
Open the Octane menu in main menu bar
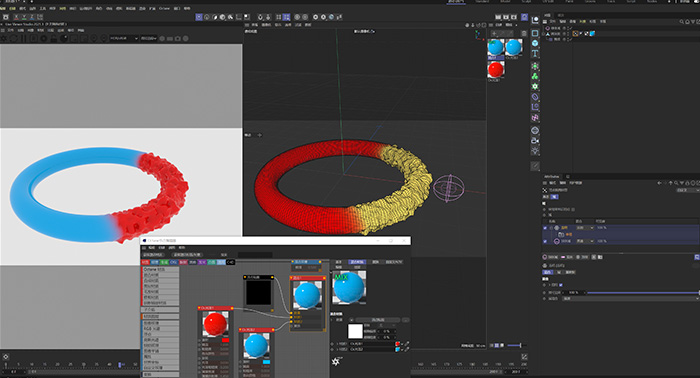(x=164, y=8)
